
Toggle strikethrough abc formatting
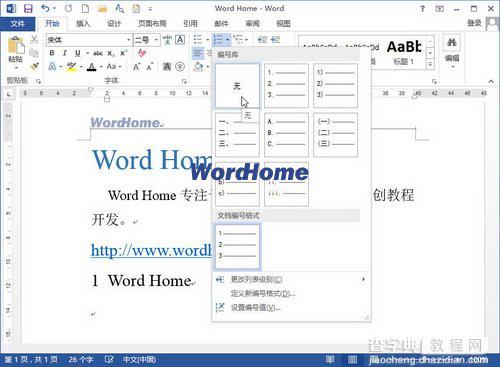98,53
